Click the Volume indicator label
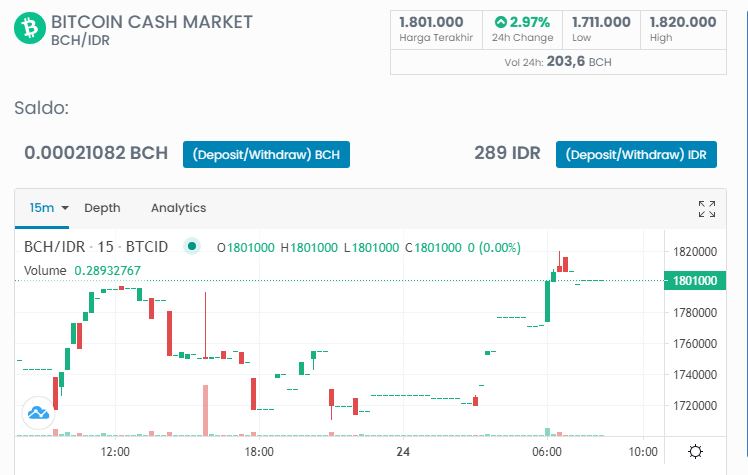The width and height of the screenshot is (748, 475). coord(45,270)
